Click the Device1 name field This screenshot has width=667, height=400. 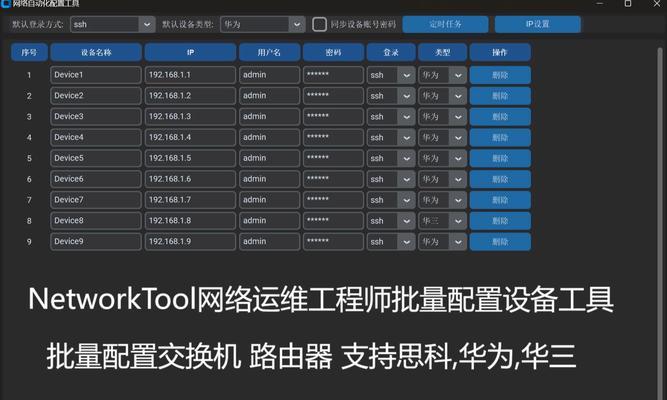pos(96,75)
